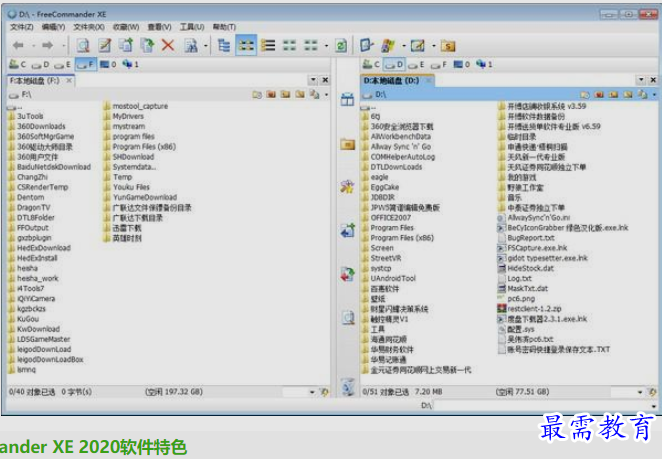This screenshot has height=459, width=662.
Task: Open the 编辑(Y) menu
Action: point(53,27)
